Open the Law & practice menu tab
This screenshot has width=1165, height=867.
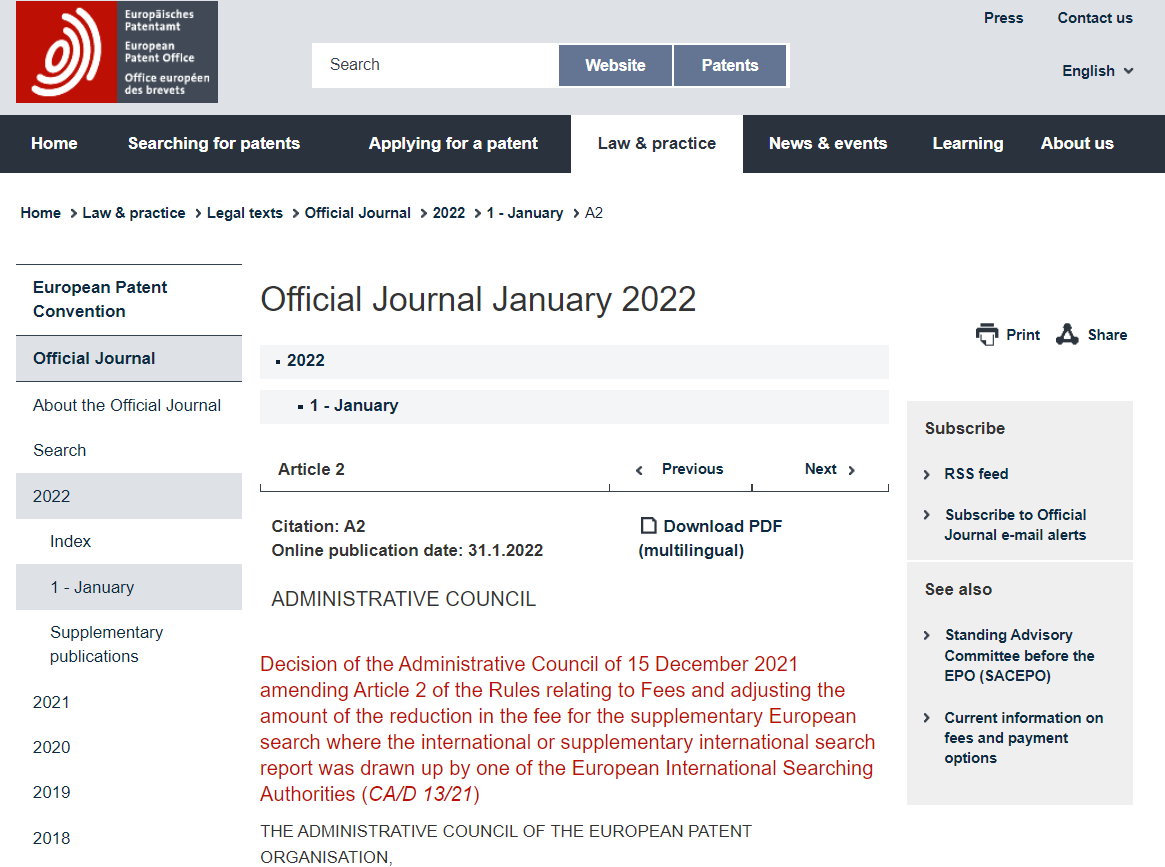[656, 143]
